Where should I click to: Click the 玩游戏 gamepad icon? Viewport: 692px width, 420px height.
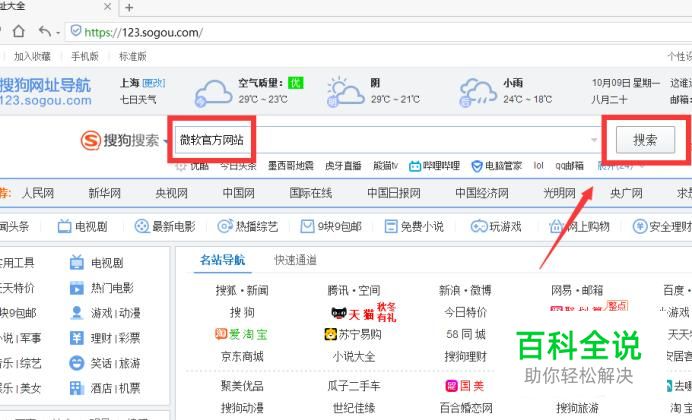pyautogui.click(x=479, y=226)
